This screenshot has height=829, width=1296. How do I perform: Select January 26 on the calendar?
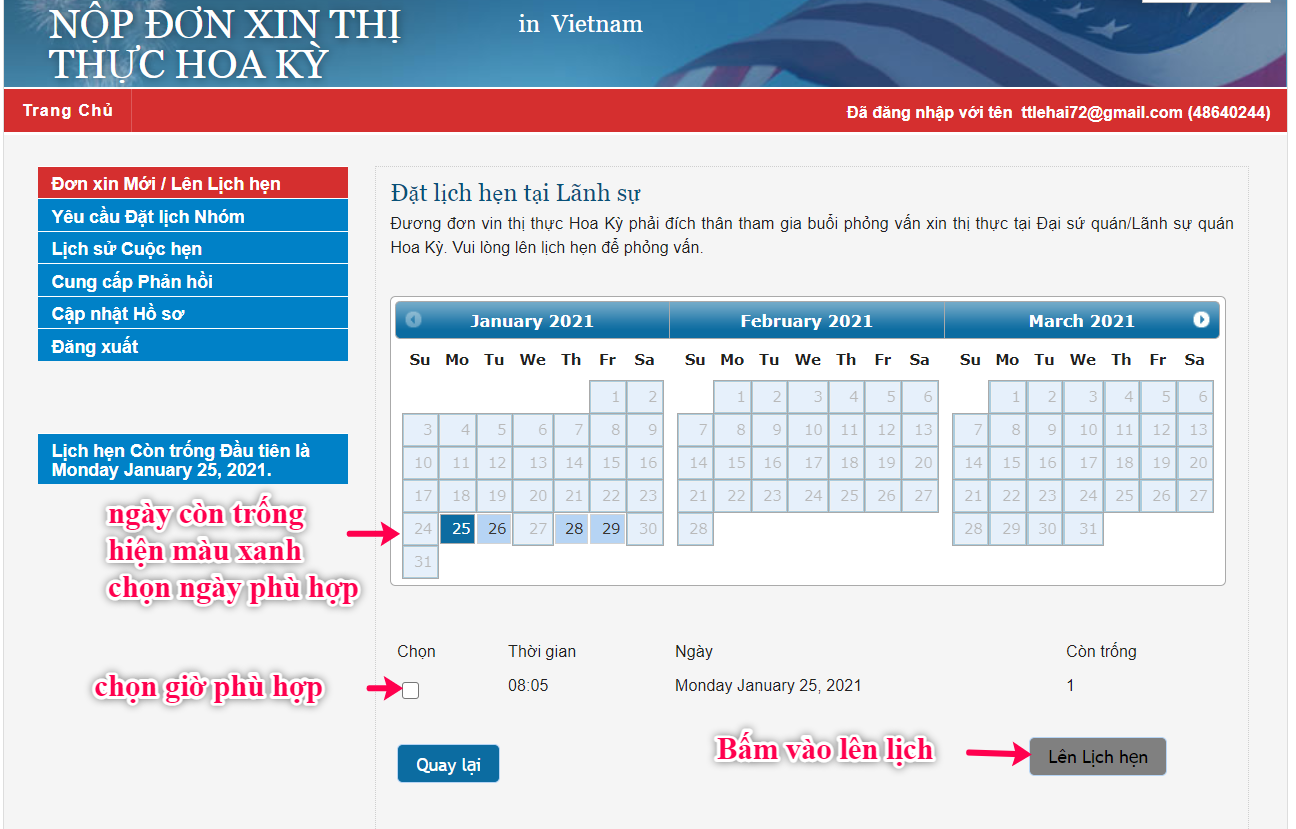pyautogui.click(x=496, y=529)
